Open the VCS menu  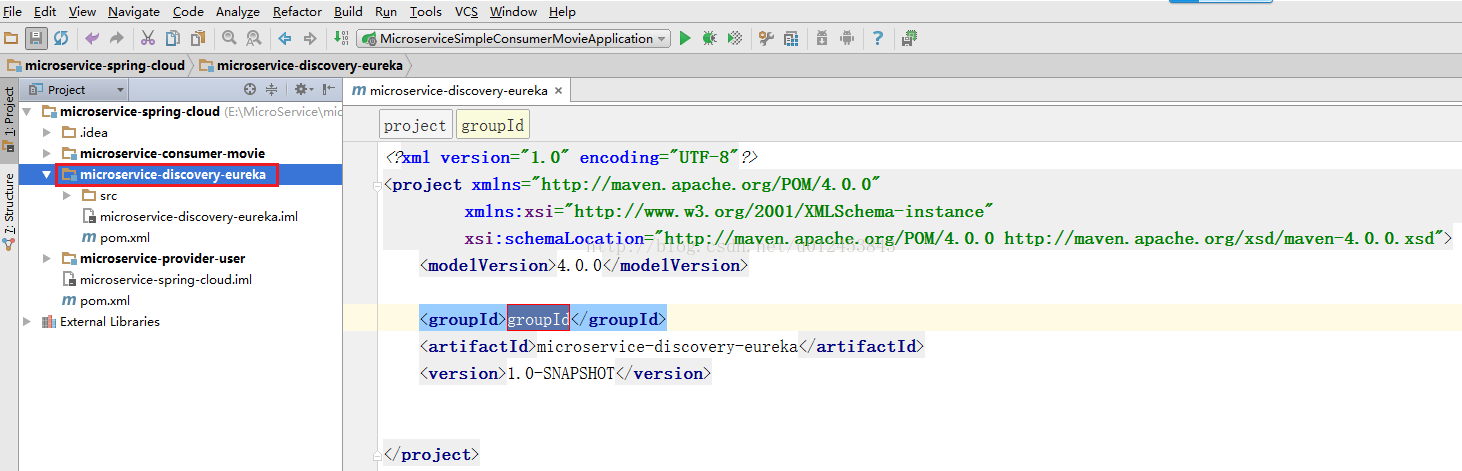coord(466,11)
